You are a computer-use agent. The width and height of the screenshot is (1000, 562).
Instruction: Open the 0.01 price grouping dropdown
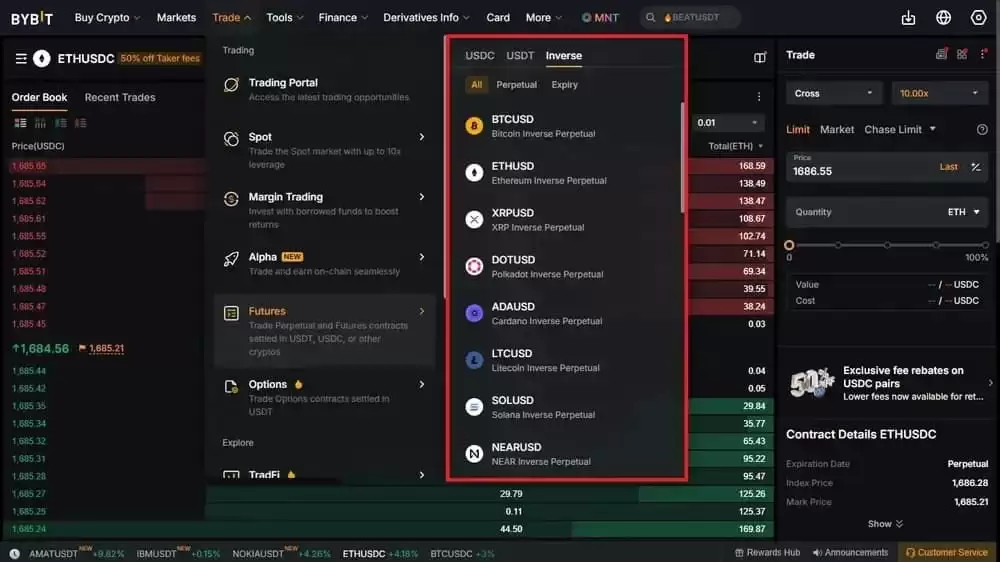tap(728, 122)
